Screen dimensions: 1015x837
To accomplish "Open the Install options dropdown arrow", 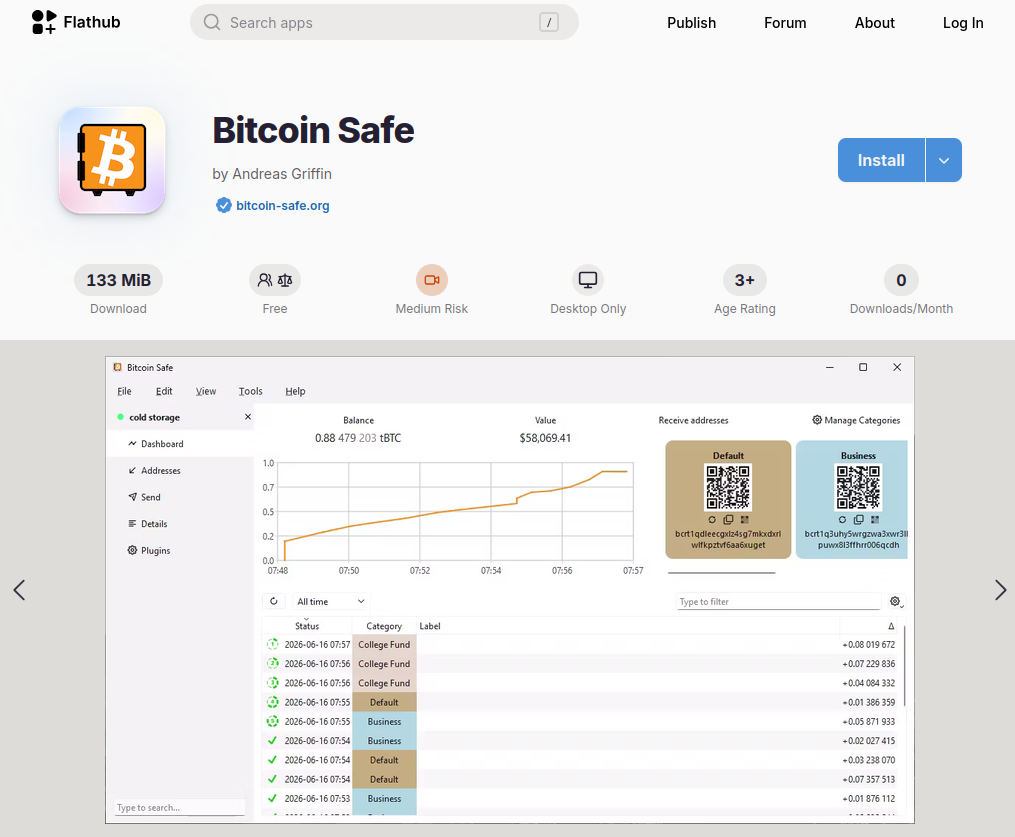I will coord(944,160).
